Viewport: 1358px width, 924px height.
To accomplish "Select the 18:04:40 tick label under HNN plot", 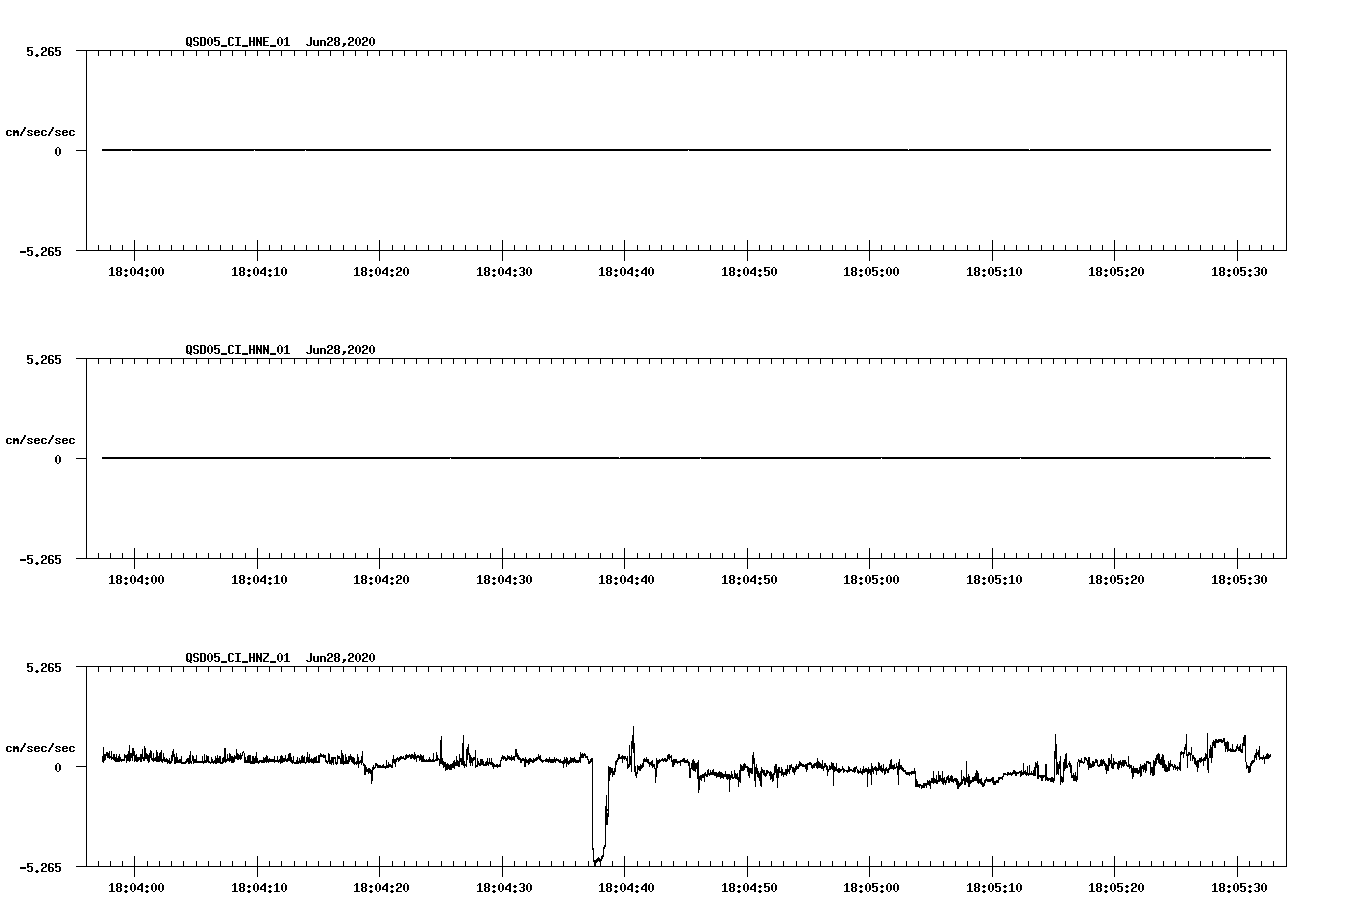I will pos(625,580).
